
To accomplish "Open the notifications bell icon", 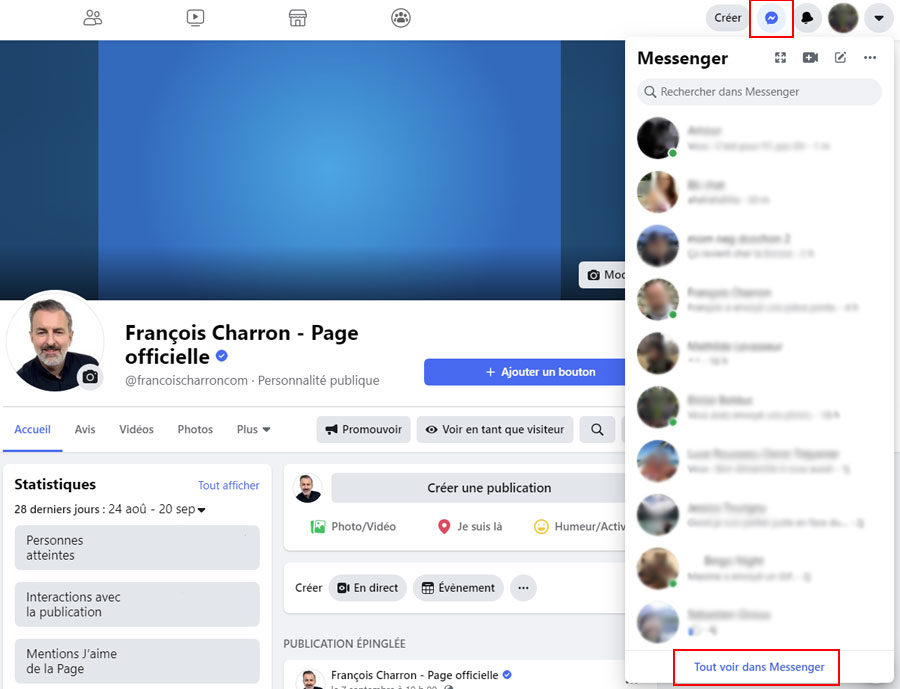I will tap(808, 17).
